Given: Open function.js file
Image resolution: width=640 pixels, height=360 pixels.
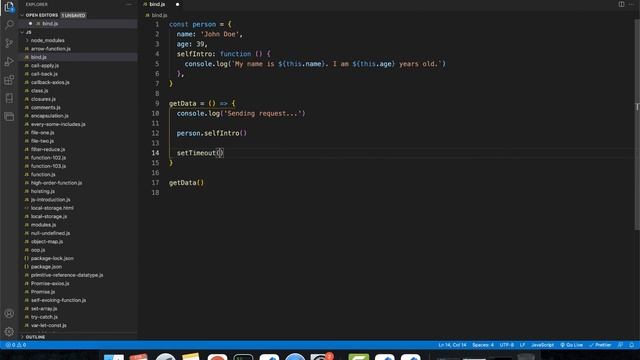Looking at the screenshot, I should point(43,174).
